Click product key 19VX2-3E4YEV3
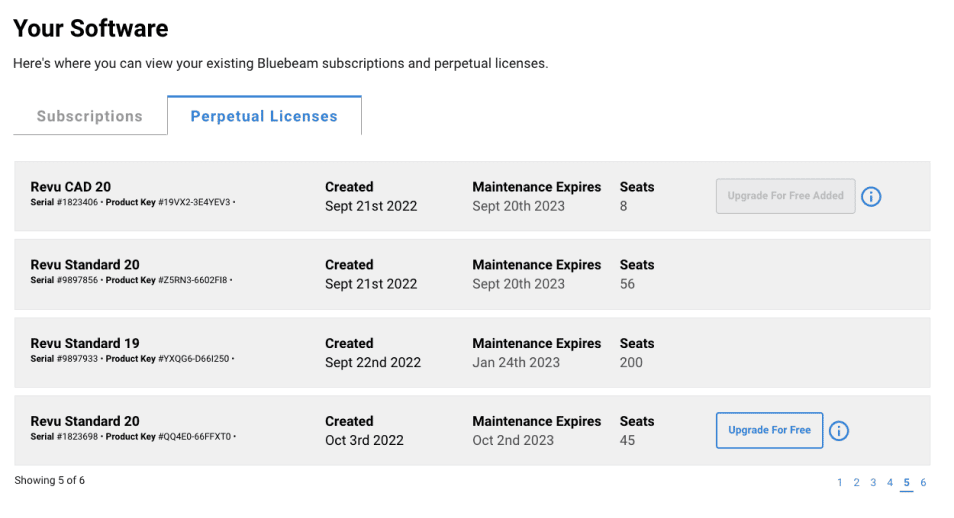The width and height of the screenshot is (954, 518). (195, 202)
